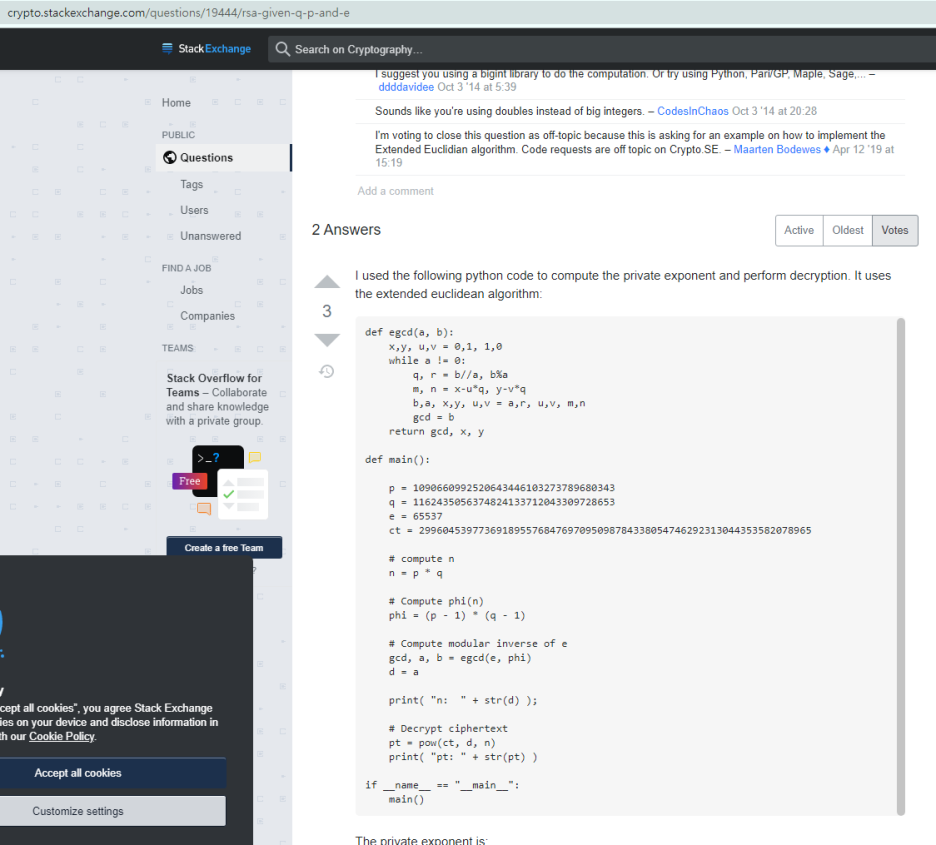This screenshot has width=936, height=845.
Task: Click Add a comment link
Action: [395, 191]
